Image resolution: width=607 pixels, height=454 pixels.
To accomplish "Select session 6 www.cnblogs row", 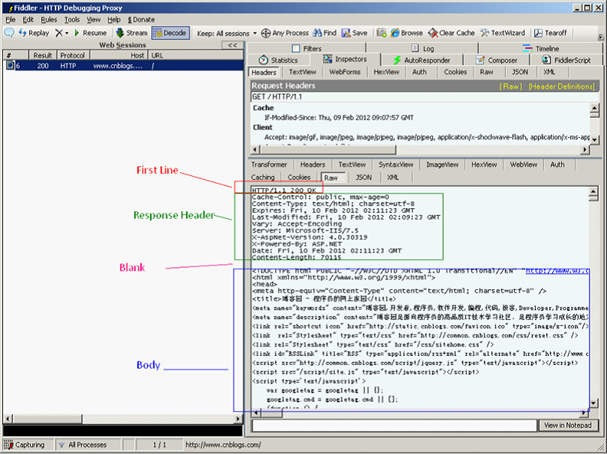I will [123, 65].
